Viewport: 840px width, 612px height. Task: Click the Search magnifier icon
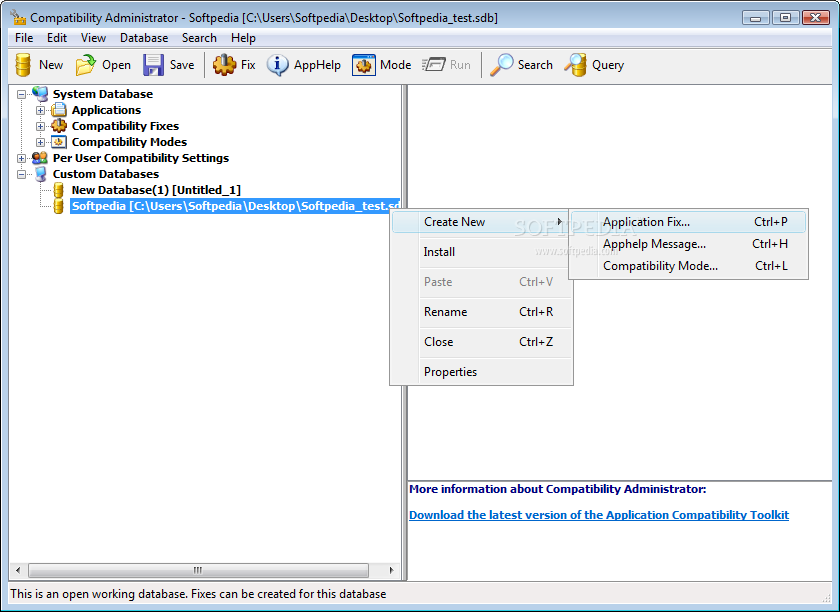(x=502, y=65)
